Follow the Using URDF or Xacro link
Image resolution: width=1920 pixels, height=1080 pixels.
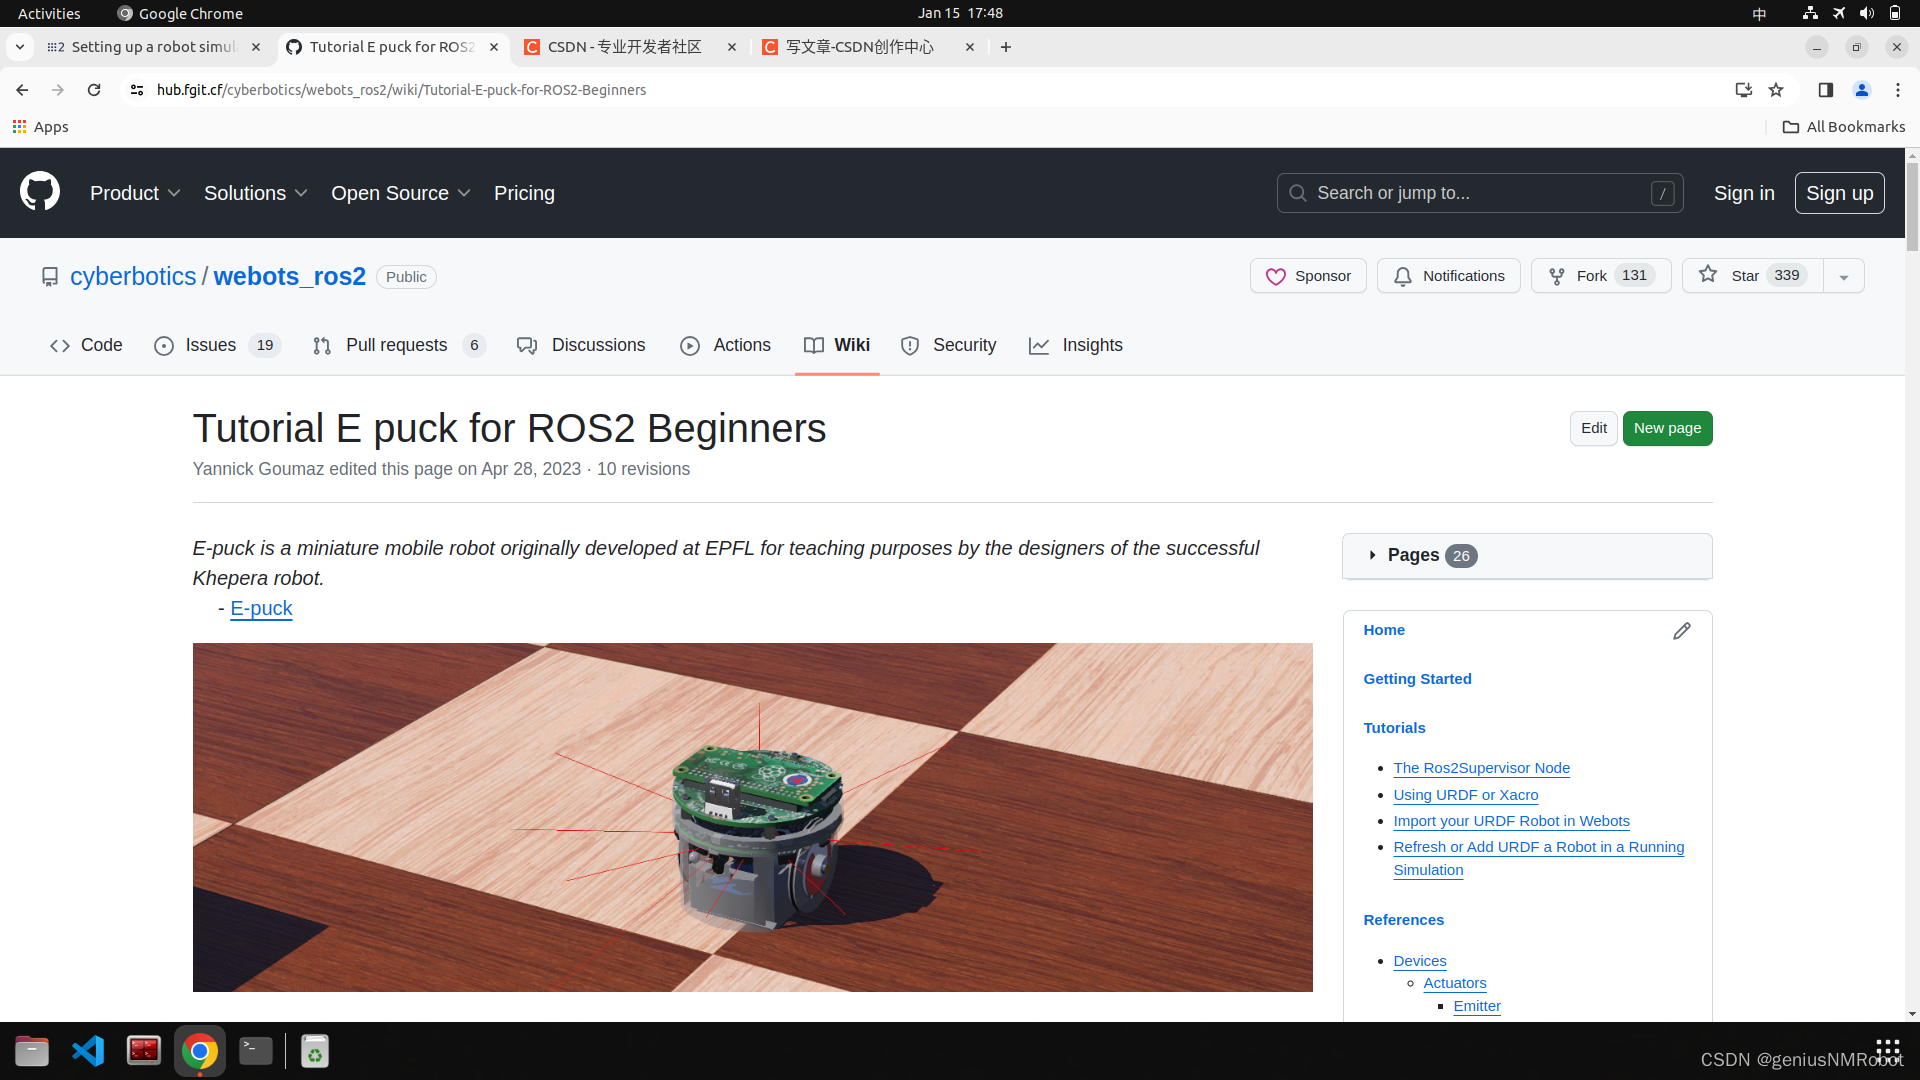point(1465,794)
